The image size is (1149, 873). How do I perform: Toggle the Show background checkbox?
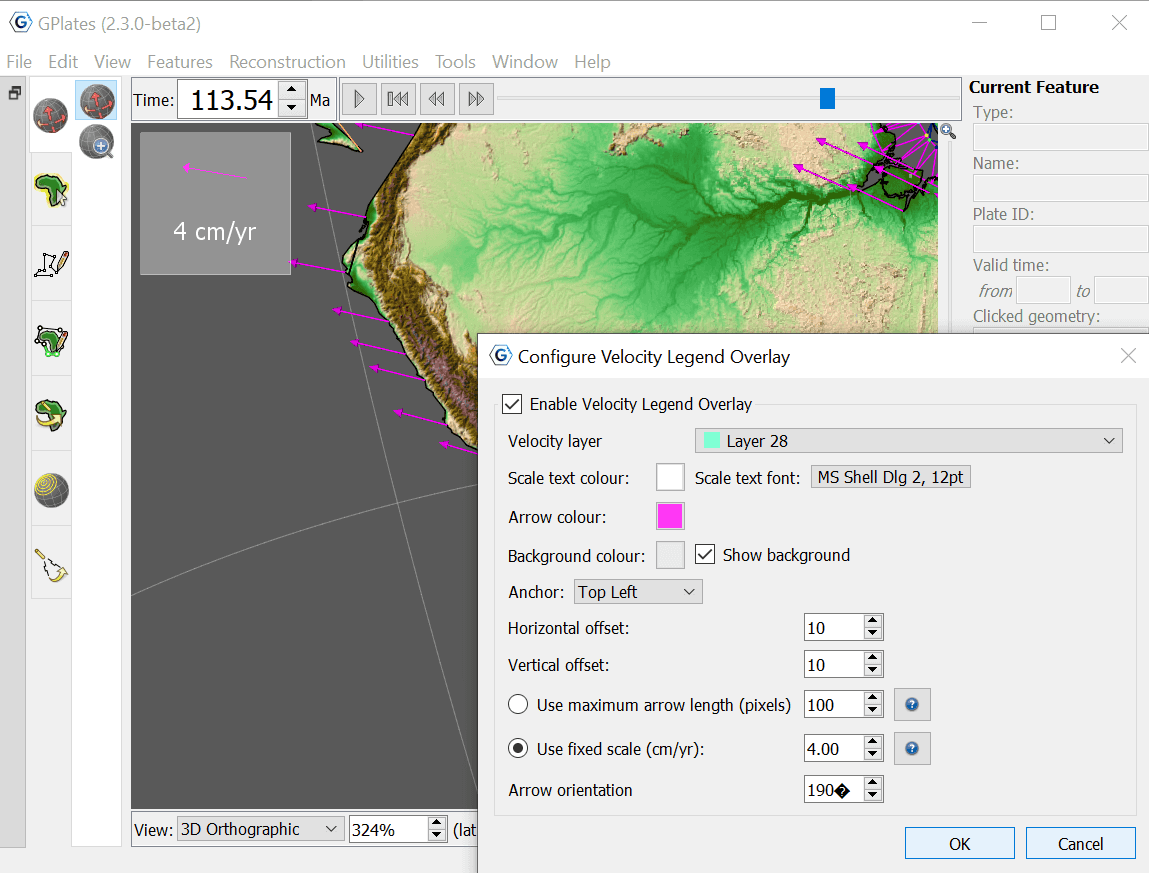[x=705, y=555]
